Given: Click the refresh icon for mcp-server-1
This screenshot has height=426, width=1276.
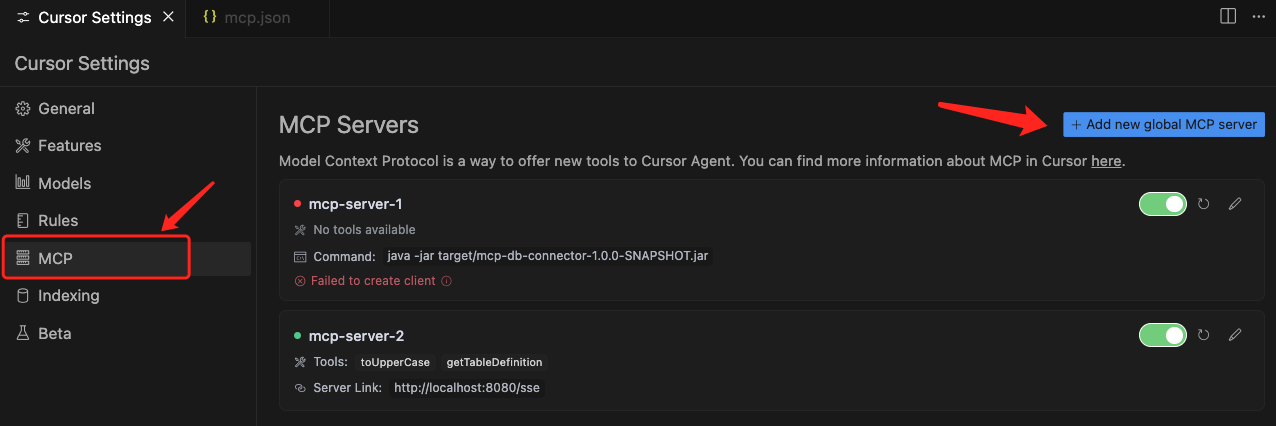Looking at the screenshot, I should [x=1204, y=204].
